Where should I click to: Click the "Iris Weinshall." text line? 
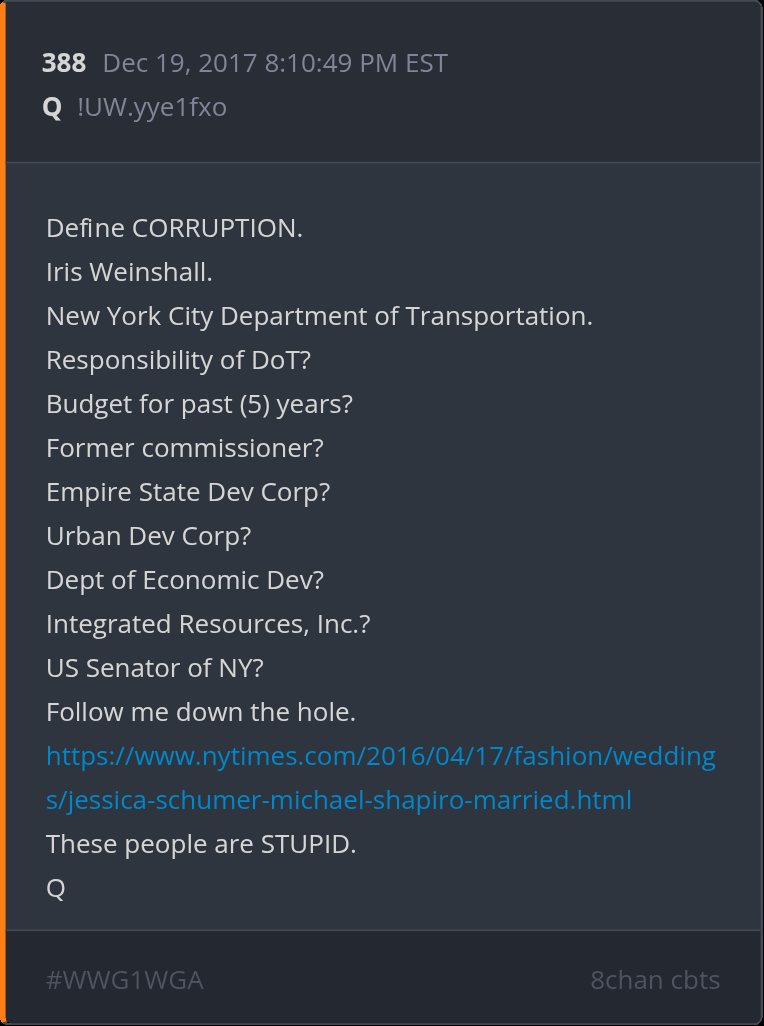point(129,272)
